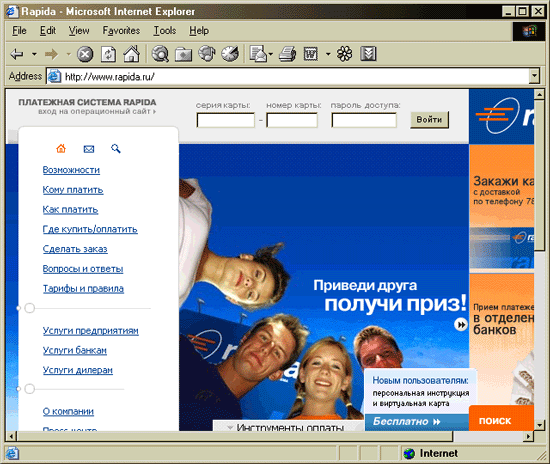Click the Windows logo throbber icon

click(530, 31)
